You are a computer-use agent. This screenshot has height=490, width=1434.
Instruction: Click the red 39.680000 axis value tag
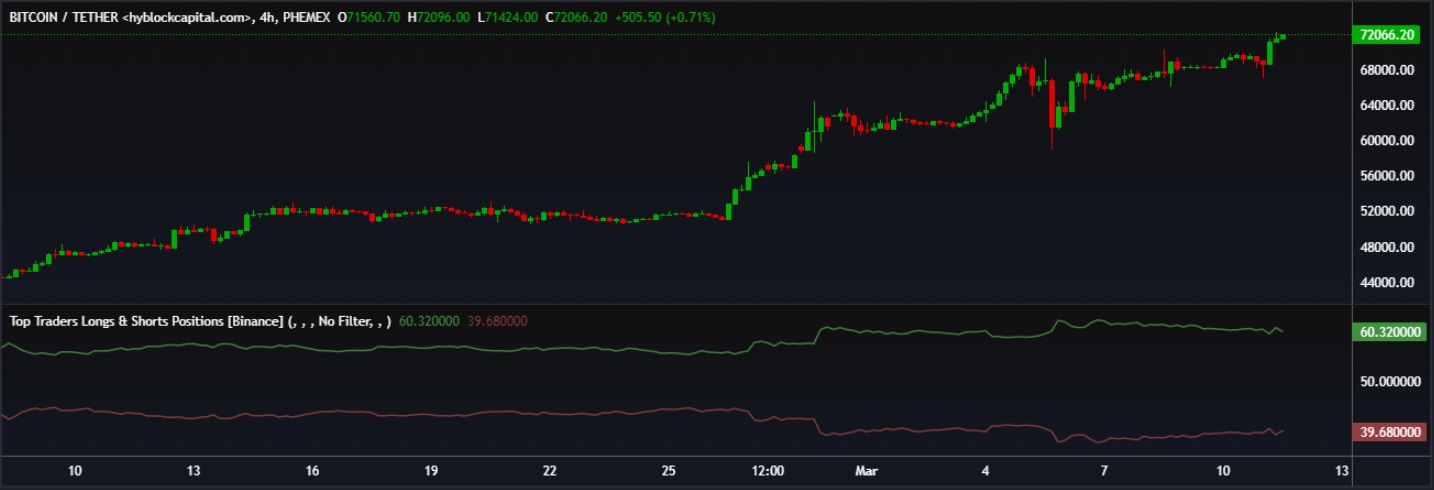tap(1388, 432)
